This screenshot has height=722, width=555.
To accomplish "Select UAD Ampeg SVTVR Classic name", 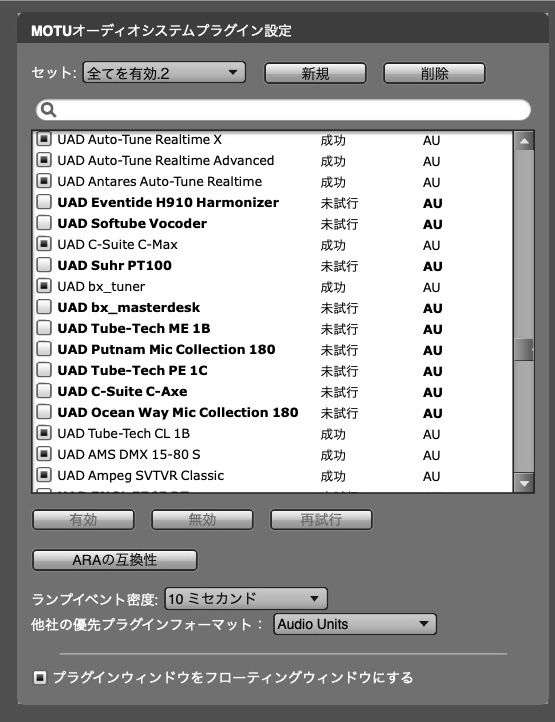I will click(x=140, y=475).
